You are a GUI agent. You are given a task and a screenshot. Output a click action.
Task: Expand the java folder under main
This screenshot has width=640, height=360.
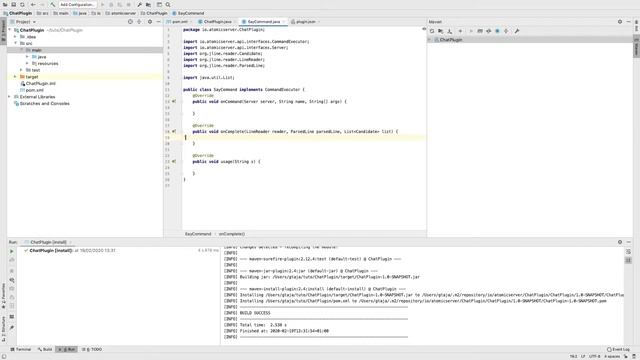pyautogui.click(x=27, y=57)
